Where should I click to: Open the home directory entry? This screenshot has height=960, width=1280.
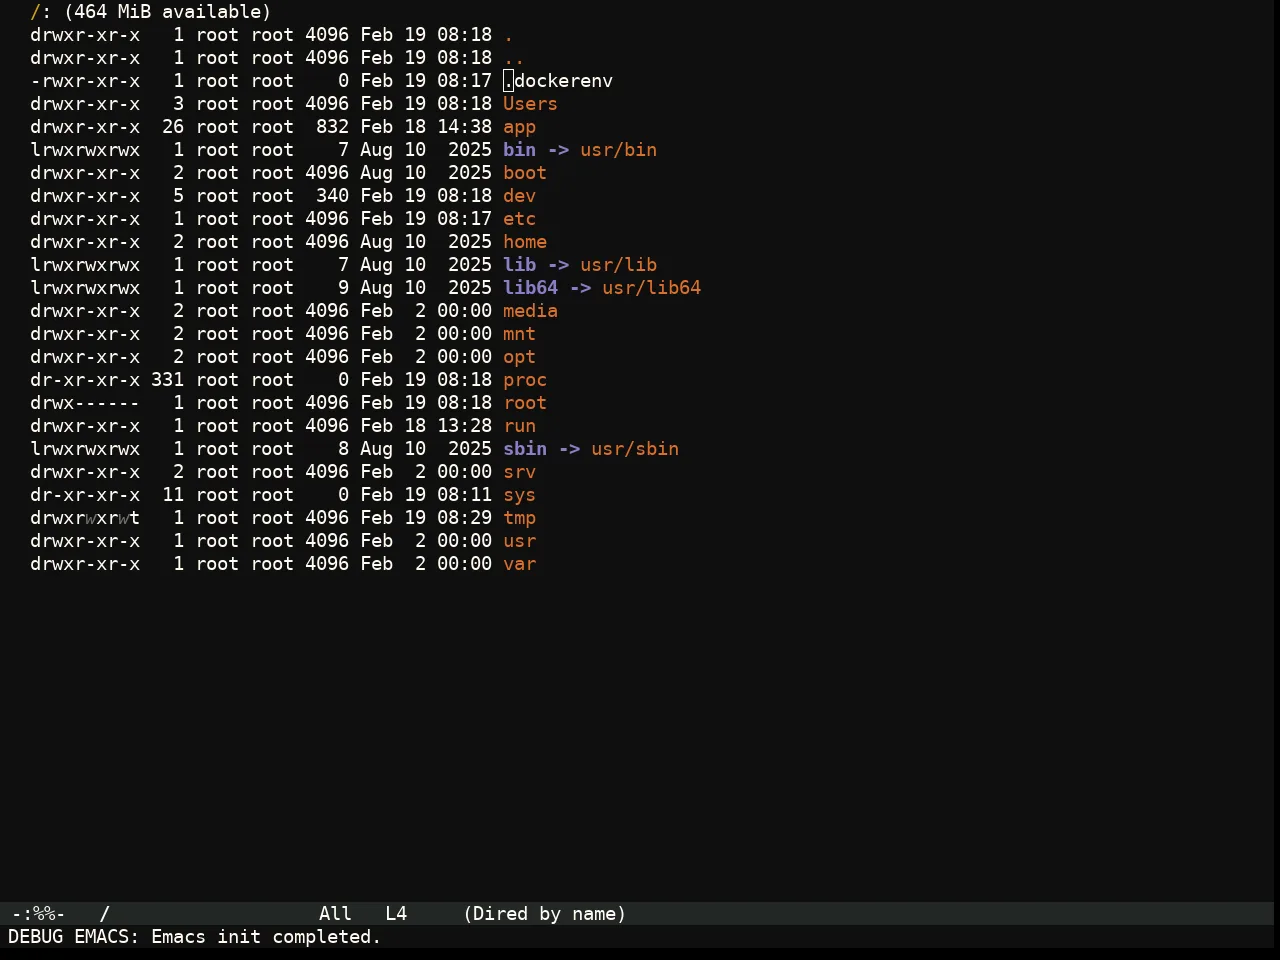[525, 242]
